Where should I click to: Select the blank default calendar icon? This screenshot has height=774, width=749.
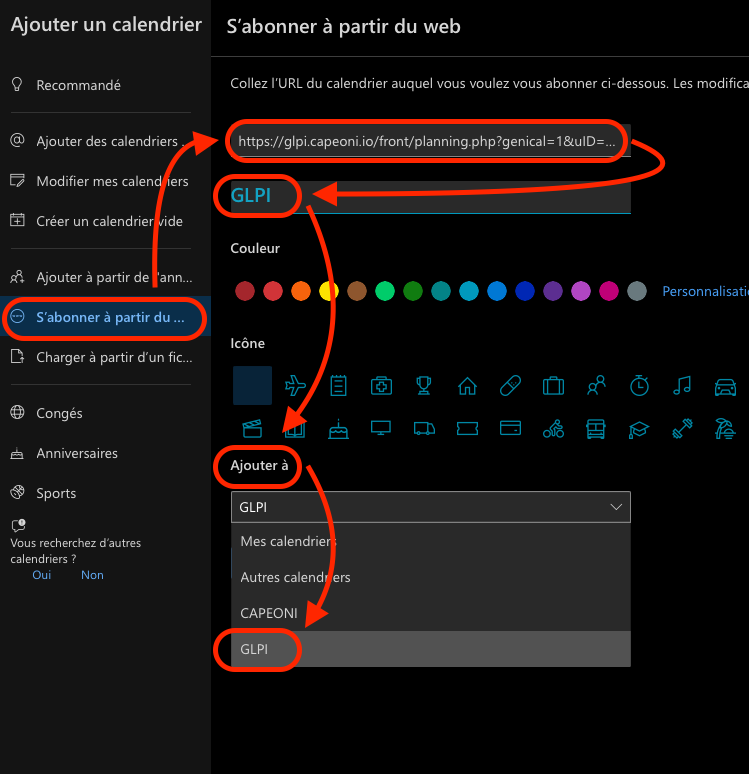coord(252,386)
